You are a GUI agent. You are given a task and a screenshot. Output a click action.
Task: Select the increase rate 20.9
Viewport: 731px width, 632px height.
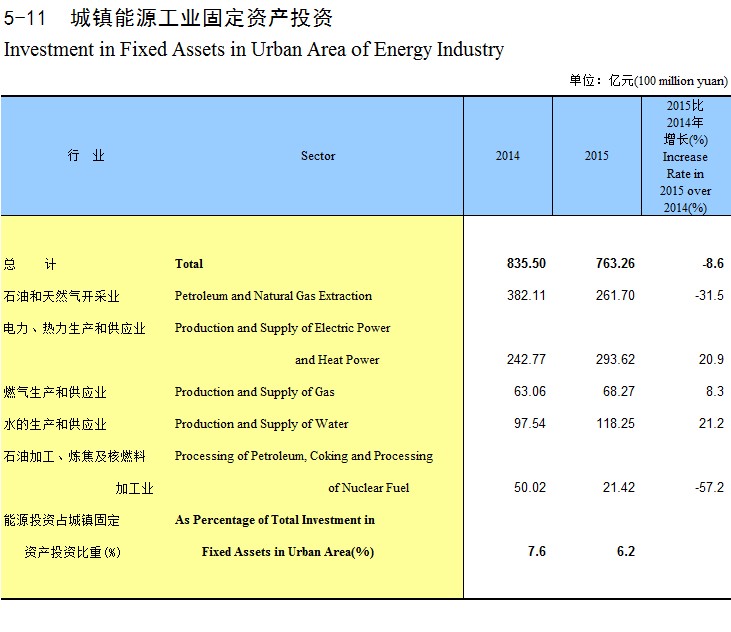pyautogui.click(x=711, y=359)
